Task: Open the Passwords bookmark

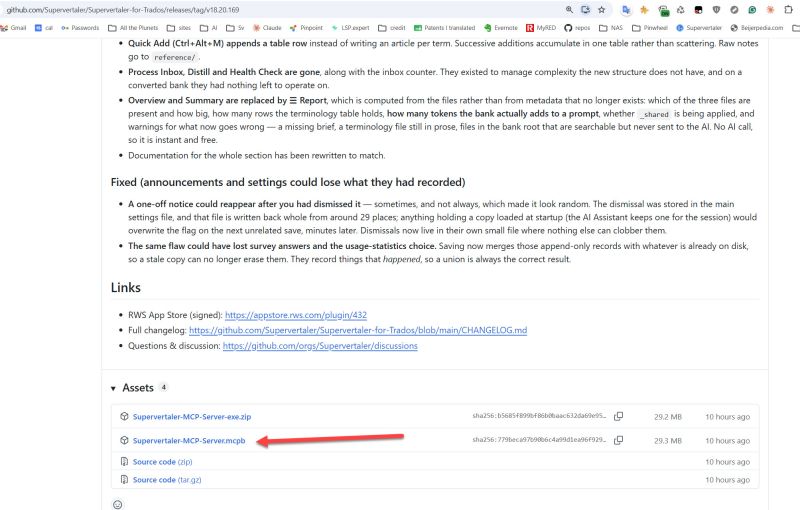Action: (x=80, y=28)
